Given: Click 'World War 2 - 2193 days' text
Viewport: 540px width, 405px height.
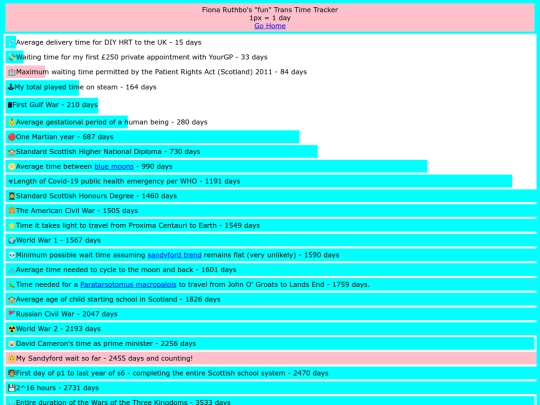Looking at the screenshot, I should pyautogui.click(x=58, y=329).
